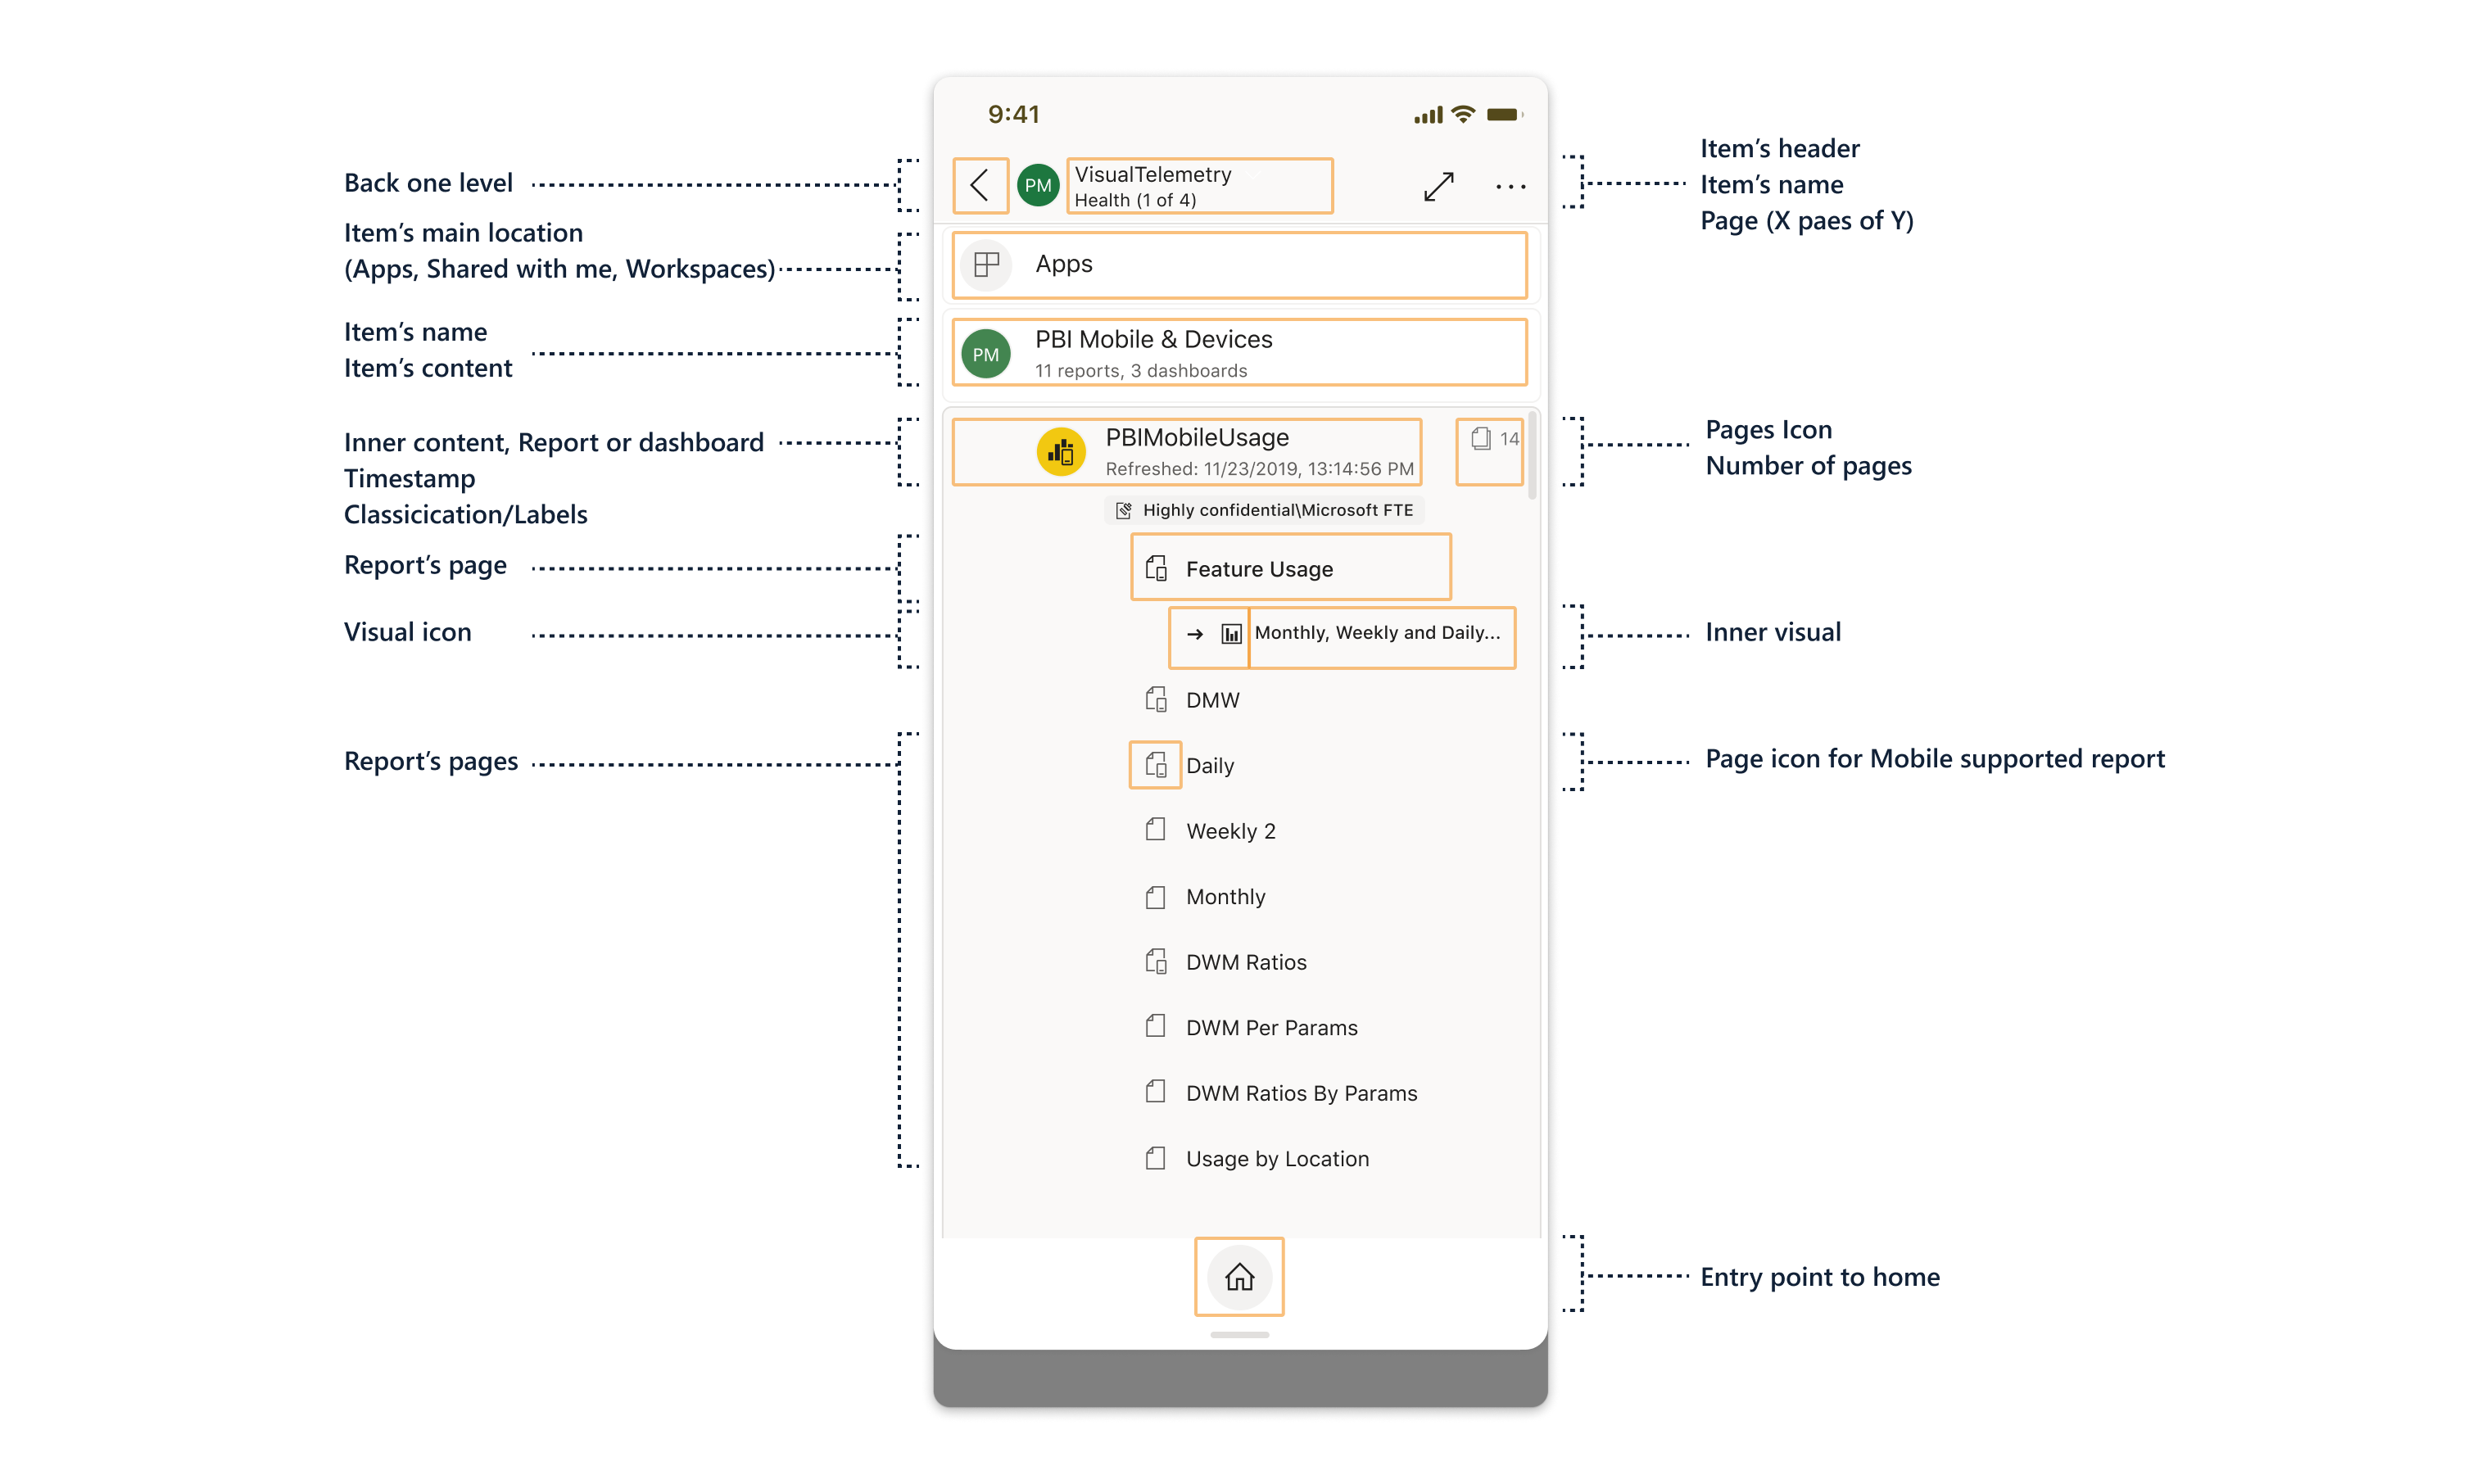The image size is (2477, 1484).
Task: Click the arrow before the inner visual
Action: point(1195,634)
